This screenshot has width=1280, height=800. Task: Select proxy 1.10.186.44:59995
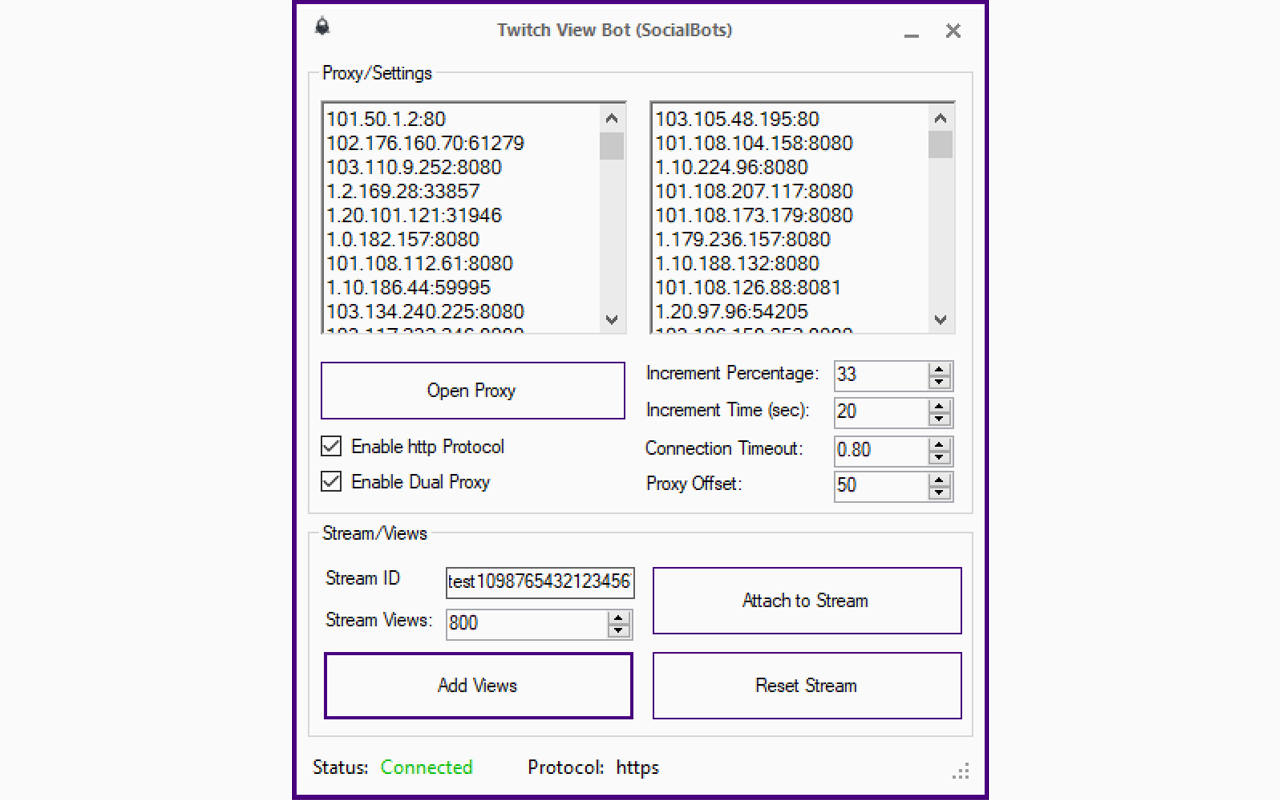pos(409,287)
